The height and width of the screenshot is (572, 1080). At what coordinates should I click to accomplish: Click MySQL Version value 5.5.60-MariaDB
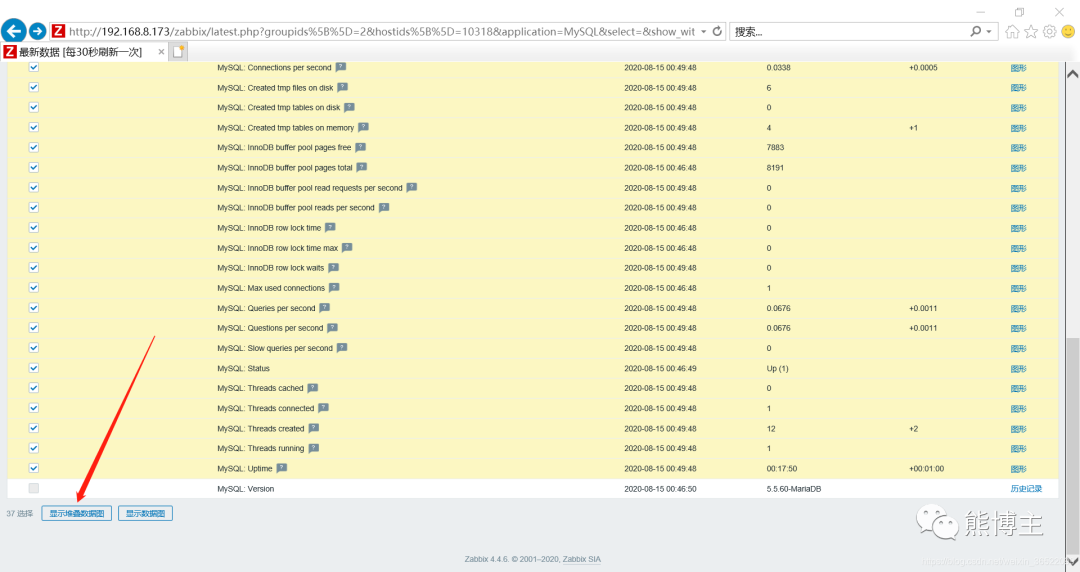coord(793,489)
